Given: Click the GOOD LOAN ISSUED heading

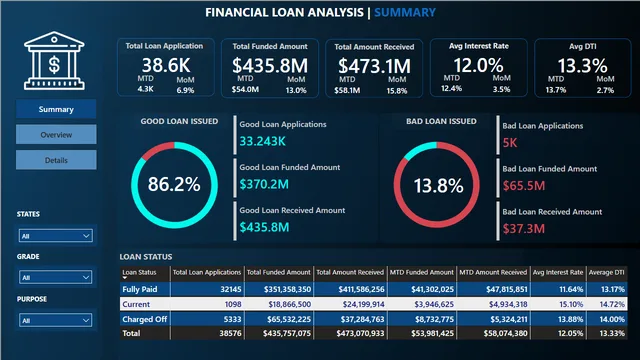Looking at the screenshot, I should click(x=179, y=121).
